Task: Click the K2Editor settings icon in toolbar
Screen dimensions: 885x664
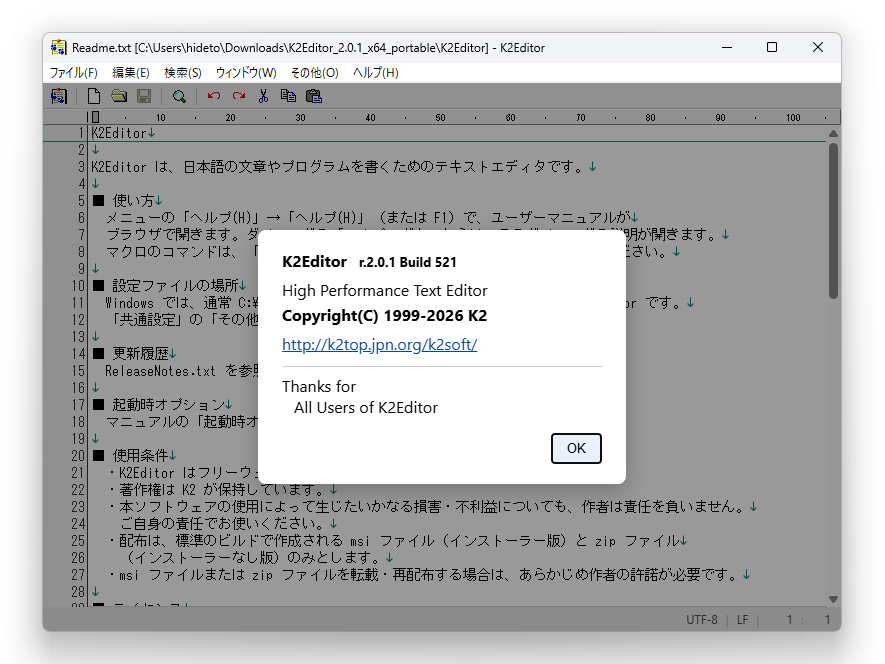Action: pyautogui.click(x=59, y=97)
